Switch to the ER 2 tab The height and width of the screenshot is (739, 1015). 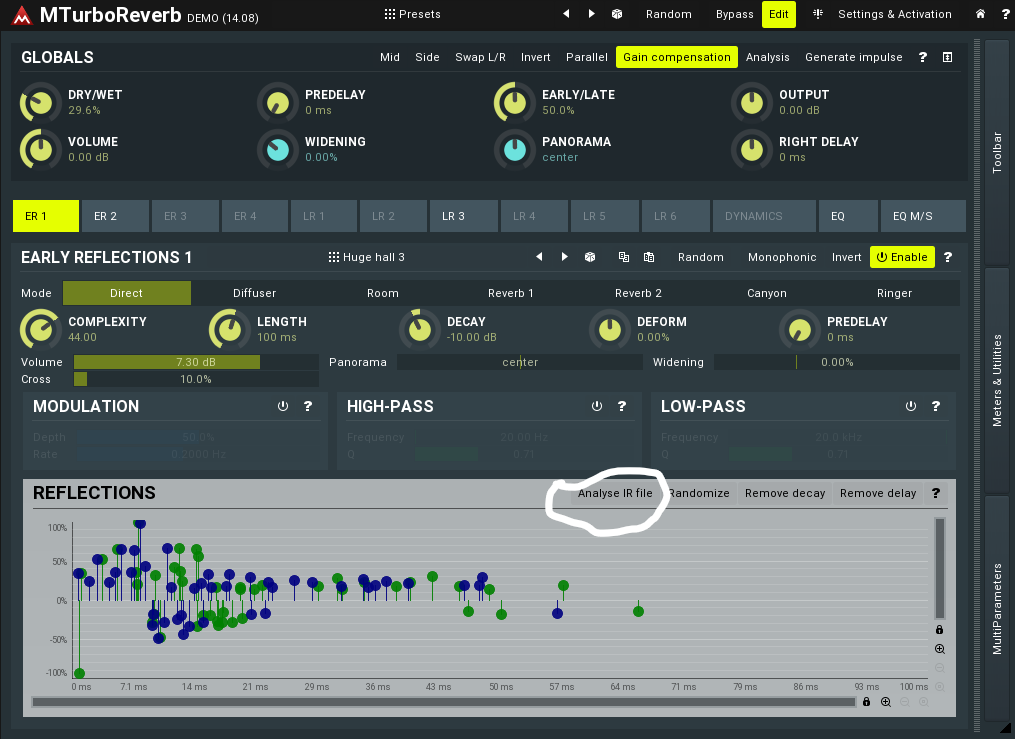[x=116, y=216]
